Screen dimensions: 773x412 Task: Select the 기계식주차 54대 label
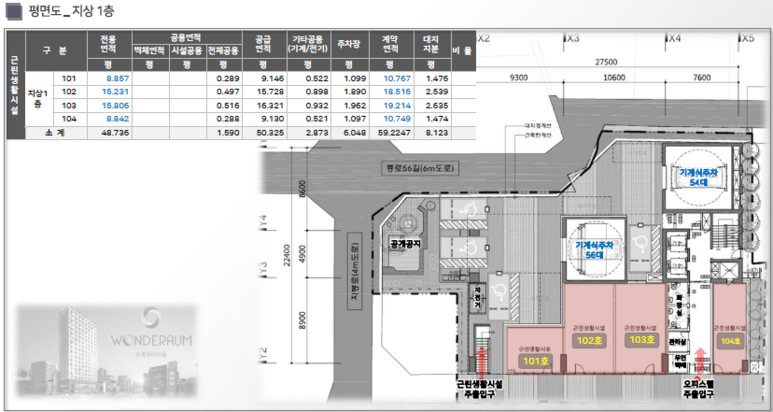tap(698, 178)
